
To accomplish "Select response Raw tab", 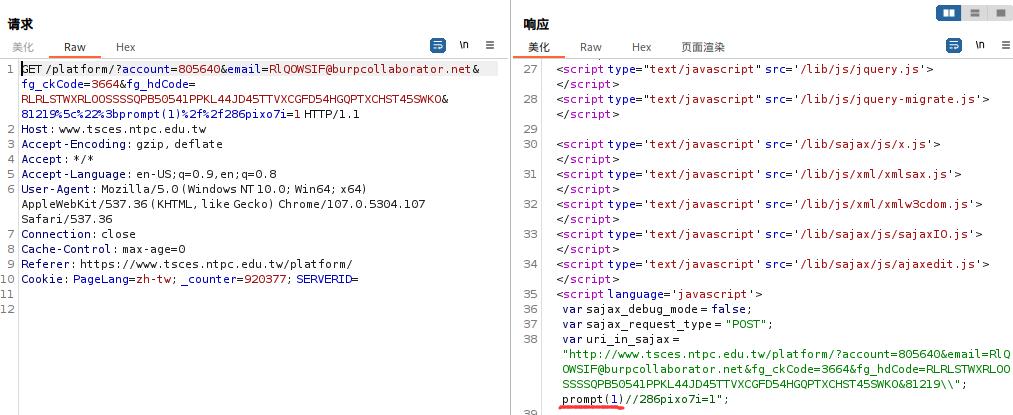I will tap(590, 47).
